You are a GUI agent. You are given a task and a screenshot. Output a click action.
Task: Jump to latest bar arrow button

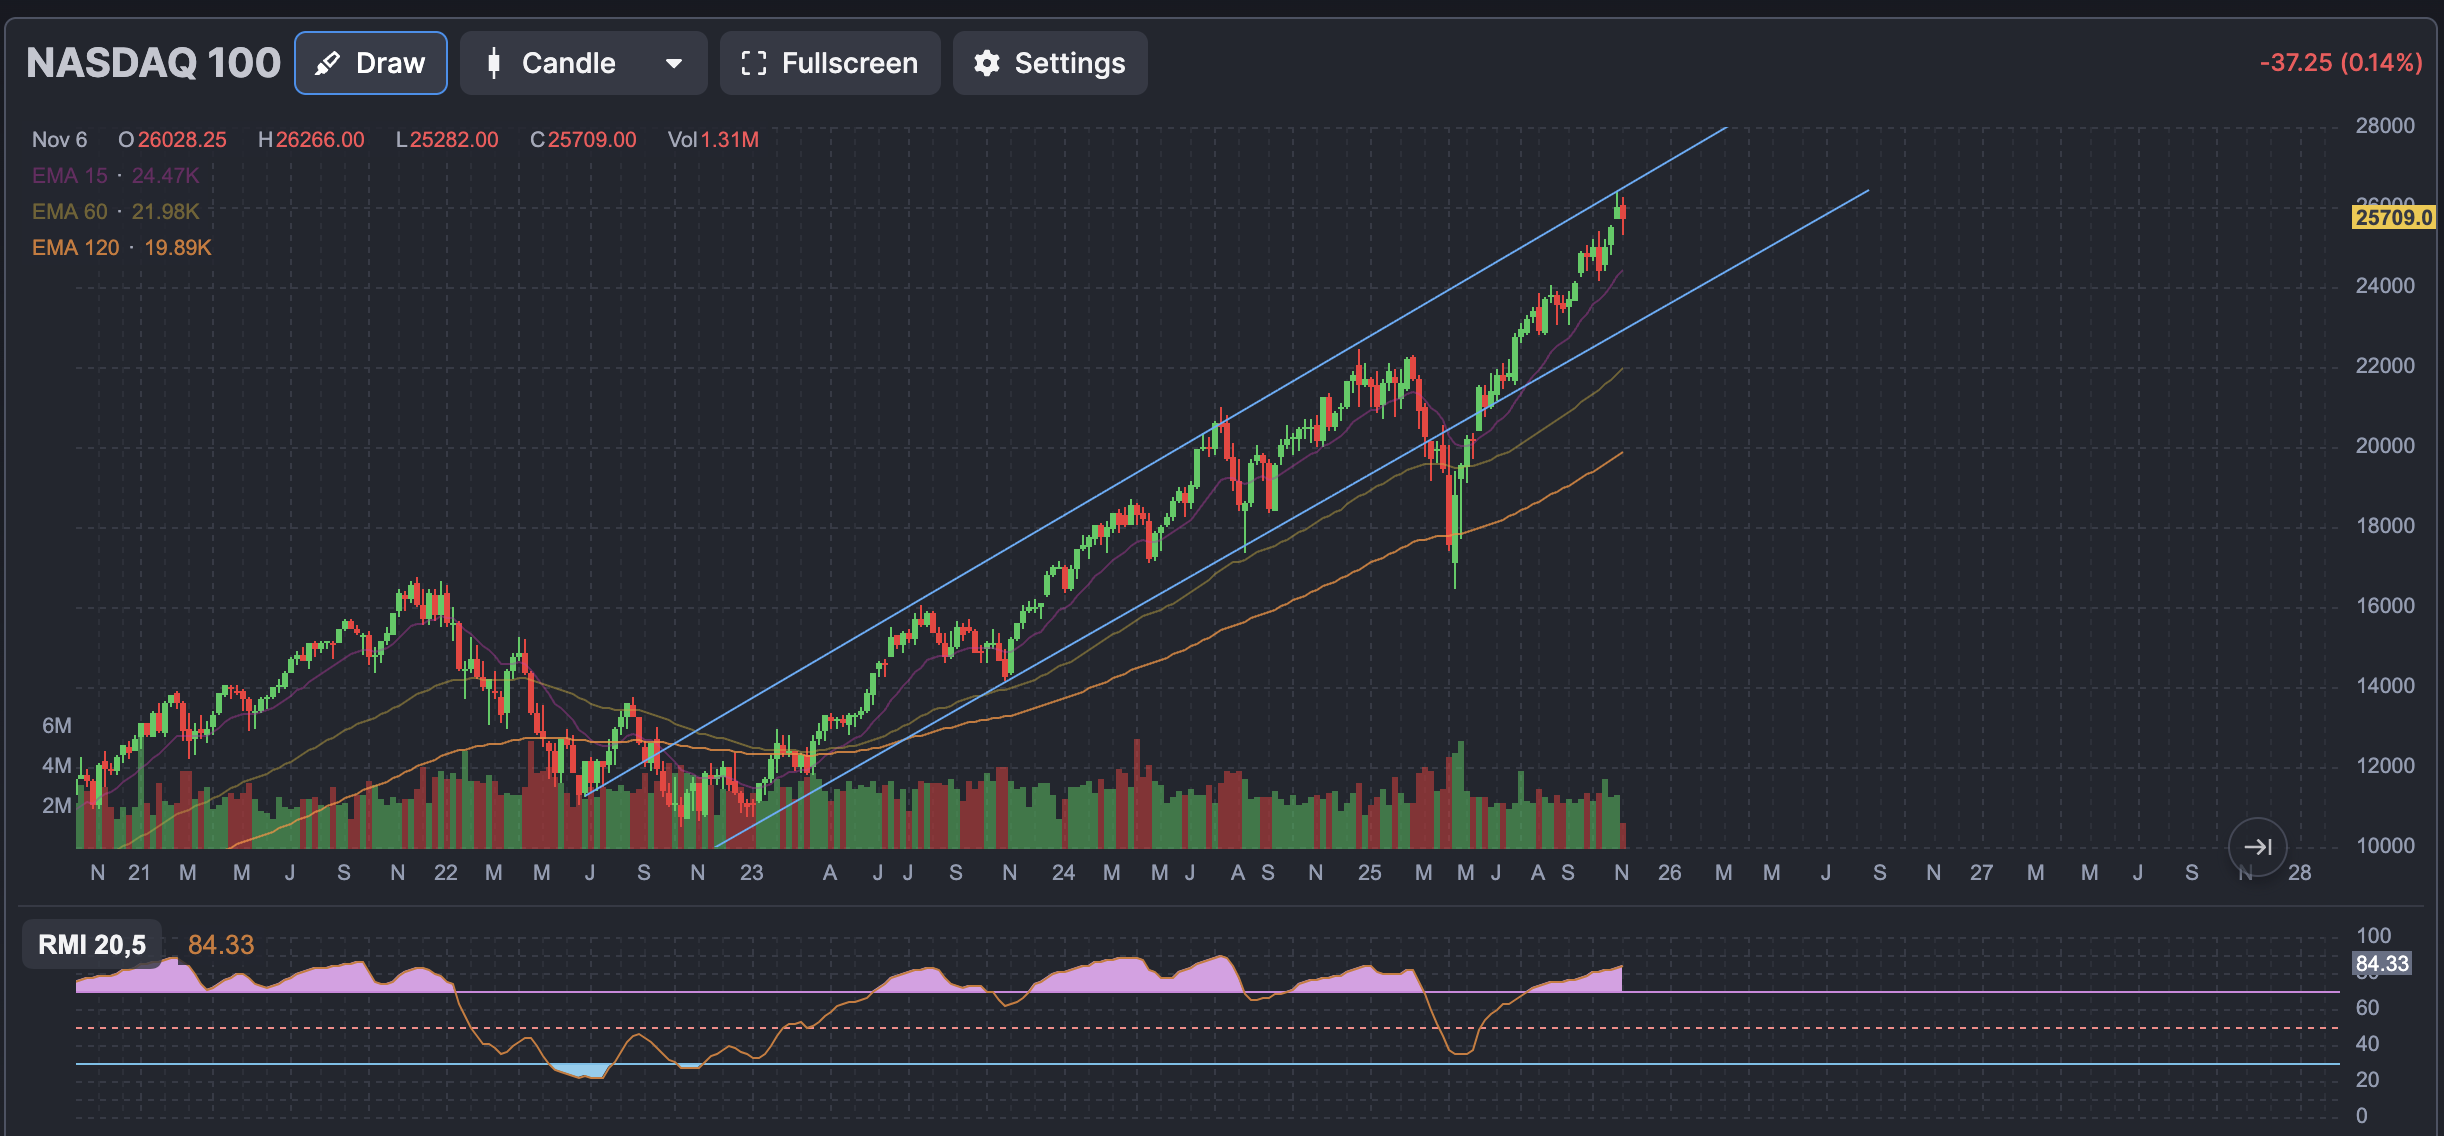click(2257, 847)
